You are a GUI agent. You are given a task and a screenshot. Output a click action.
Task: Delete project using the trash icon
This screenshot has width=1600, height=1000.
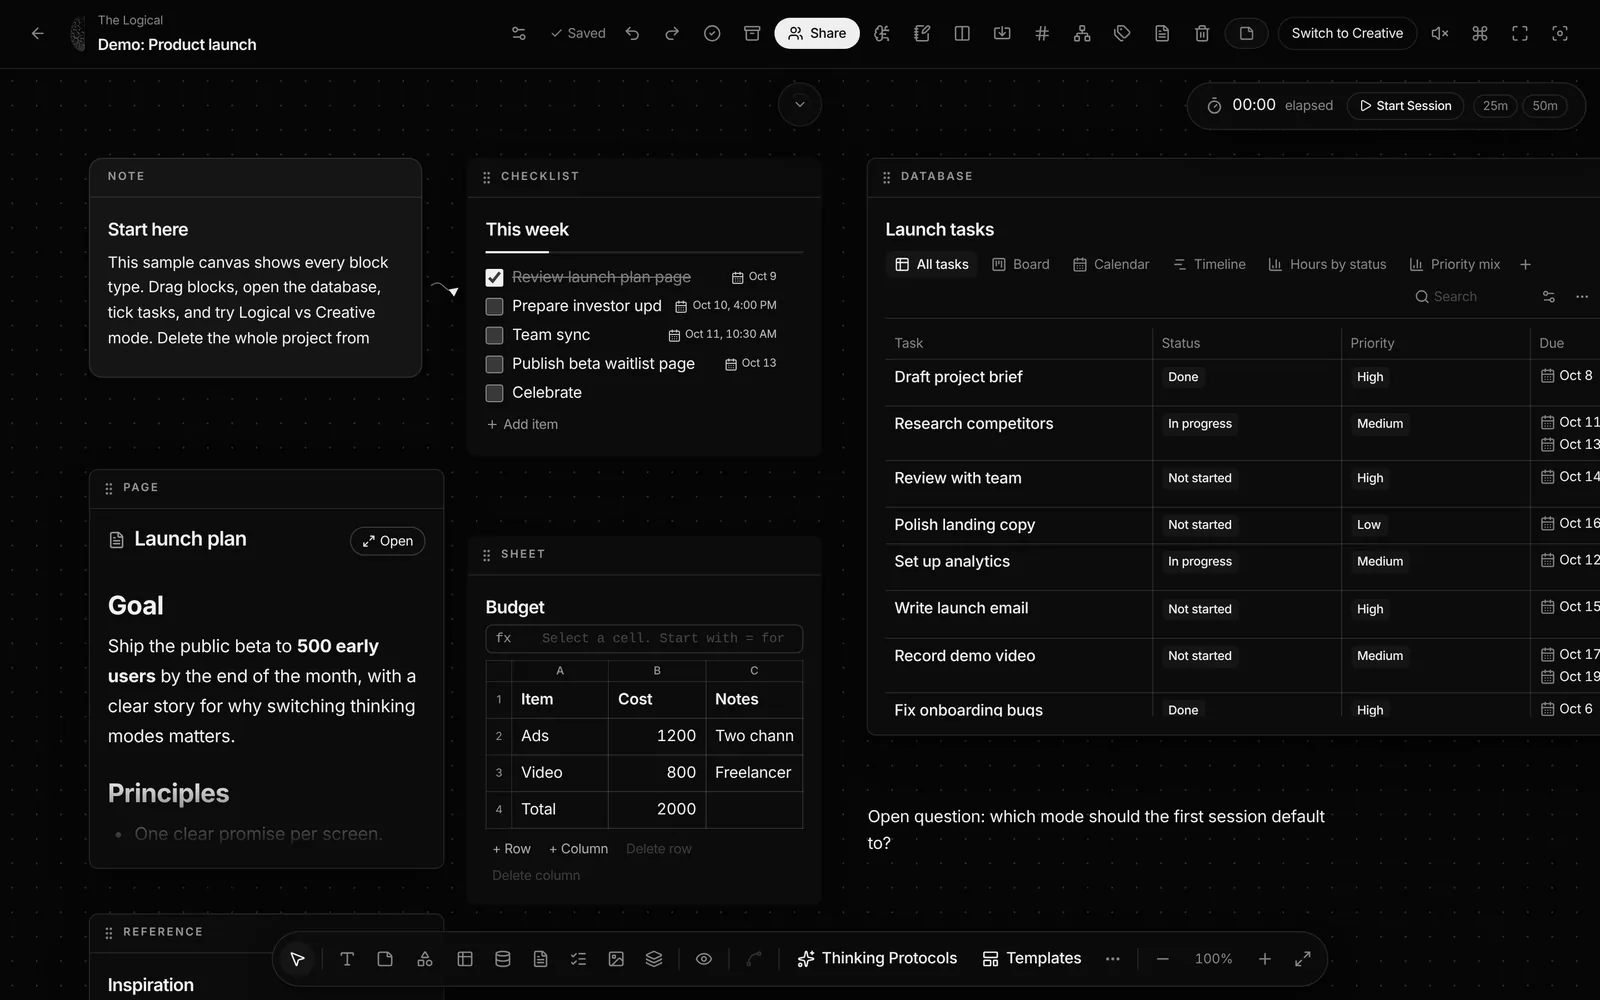click(1202, 33)
